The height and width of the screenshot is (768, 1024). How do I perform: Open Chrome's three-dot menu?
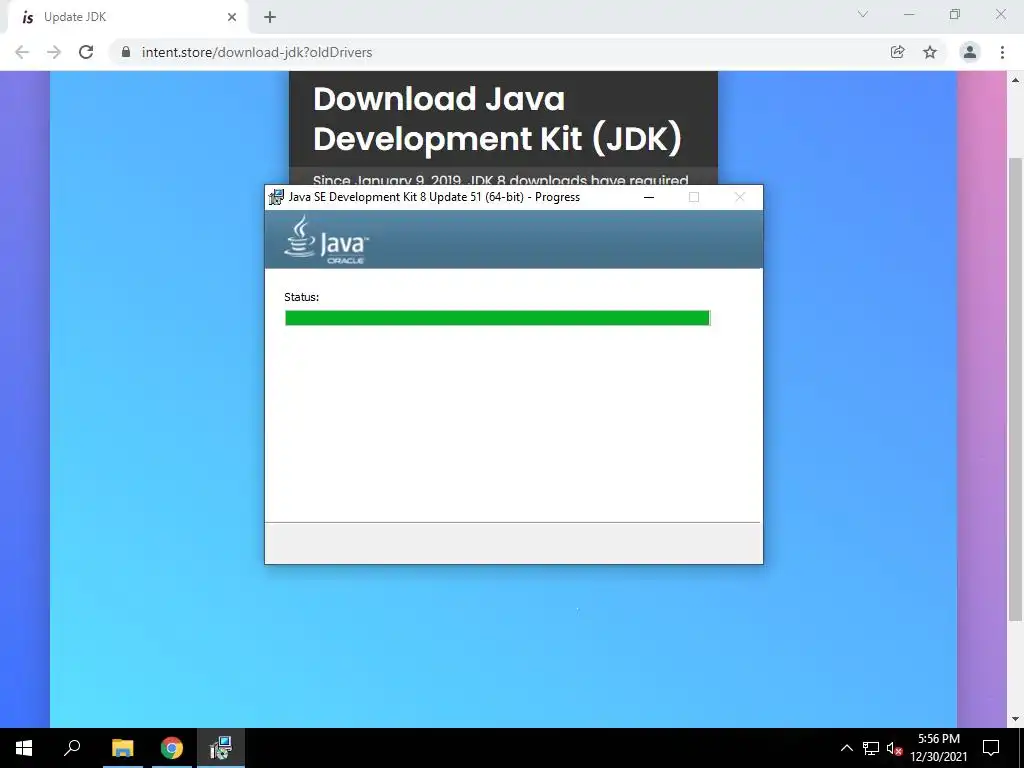click(1002, 52)
